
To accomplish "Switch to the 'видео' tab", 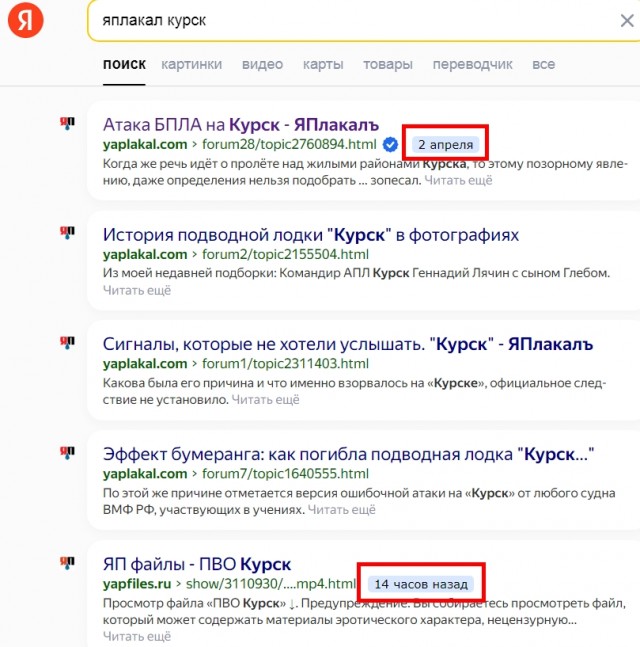I will point(262,64).
